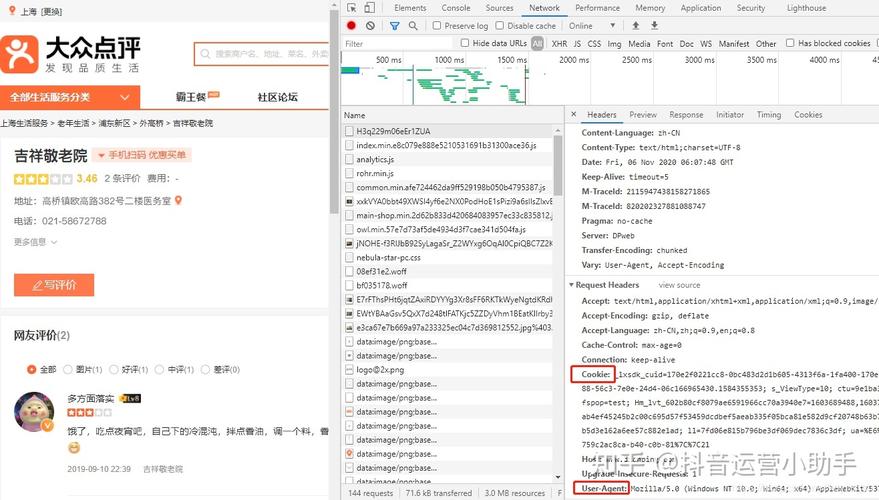Open the request Cookies tab
Image resolution: width=879 pixels, height=500 pixels.
[x=808, y=114]
